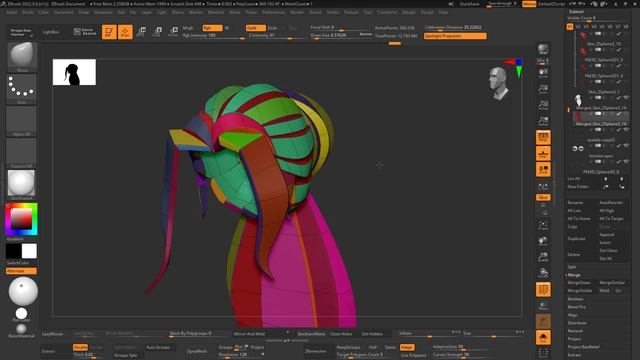The image size is (640, 360).
Task: Expand the Project section
Action: tap(574, 339)
